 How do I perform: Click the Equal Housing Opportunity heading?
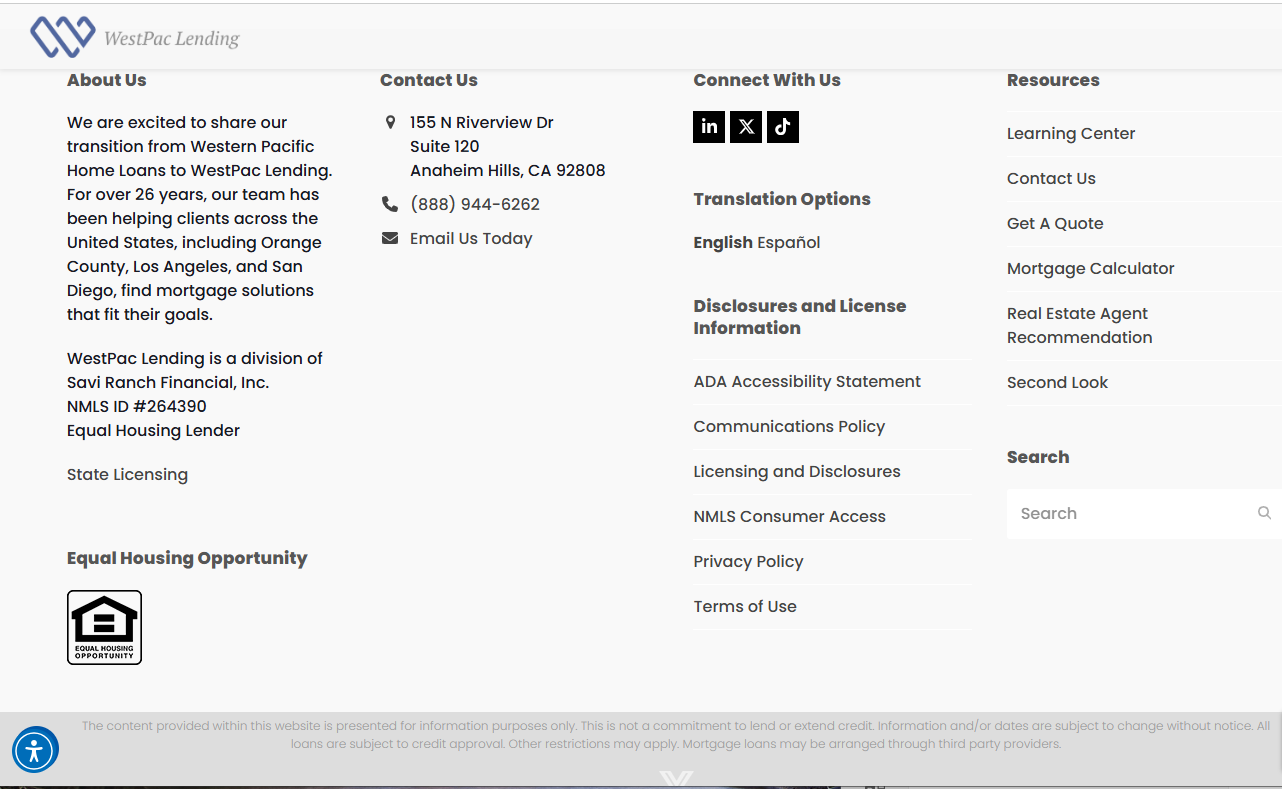[187, 558]
